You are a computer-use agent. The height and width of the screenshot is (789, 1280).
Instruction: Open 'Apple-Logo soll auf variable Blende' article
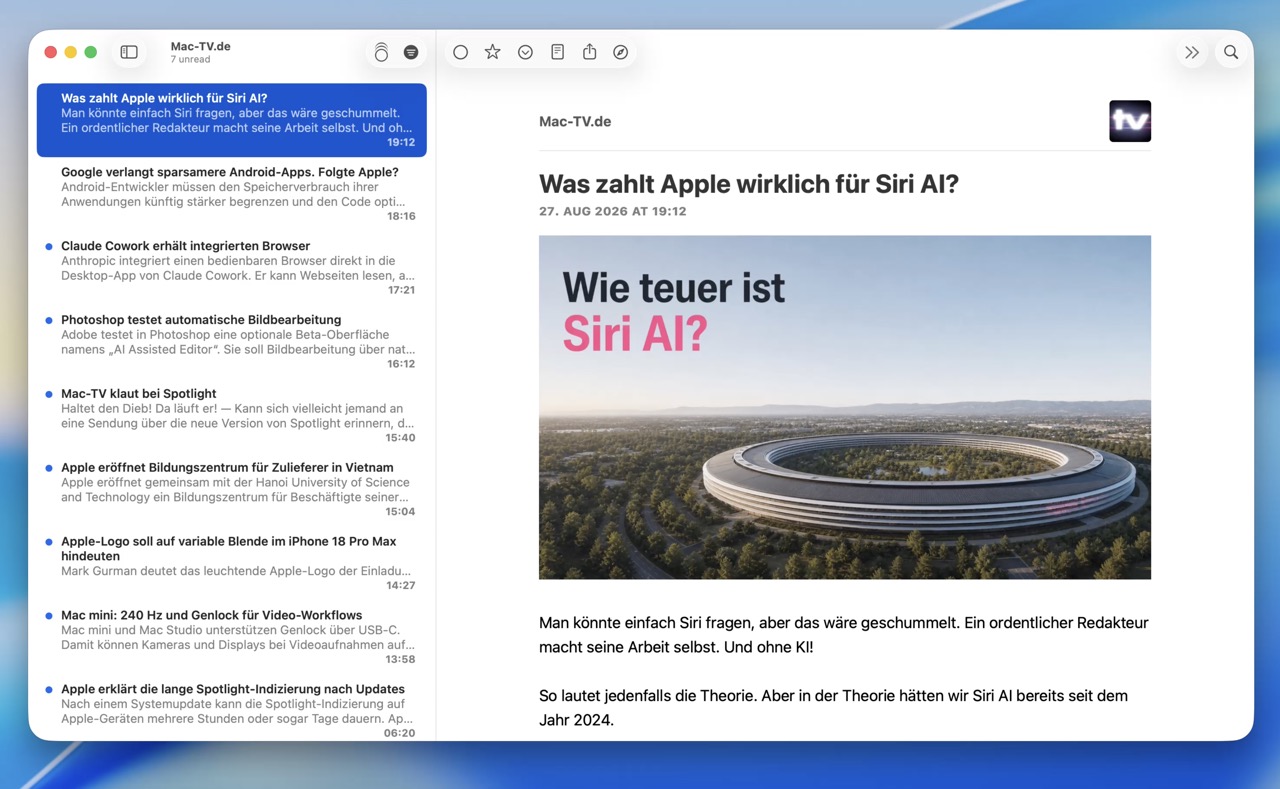[232, 564]
